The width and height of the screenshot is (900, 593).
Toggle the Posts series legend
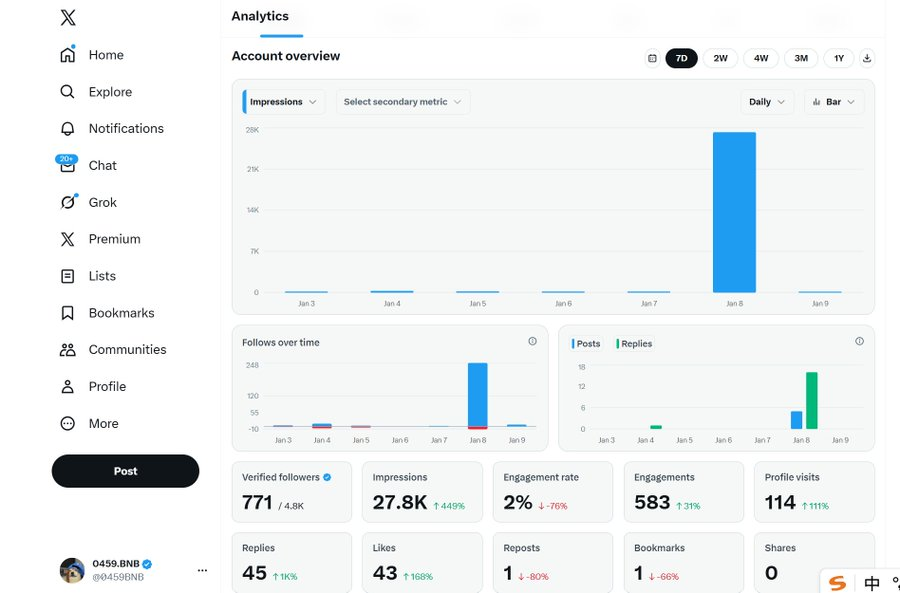click(x=586, y=343)
